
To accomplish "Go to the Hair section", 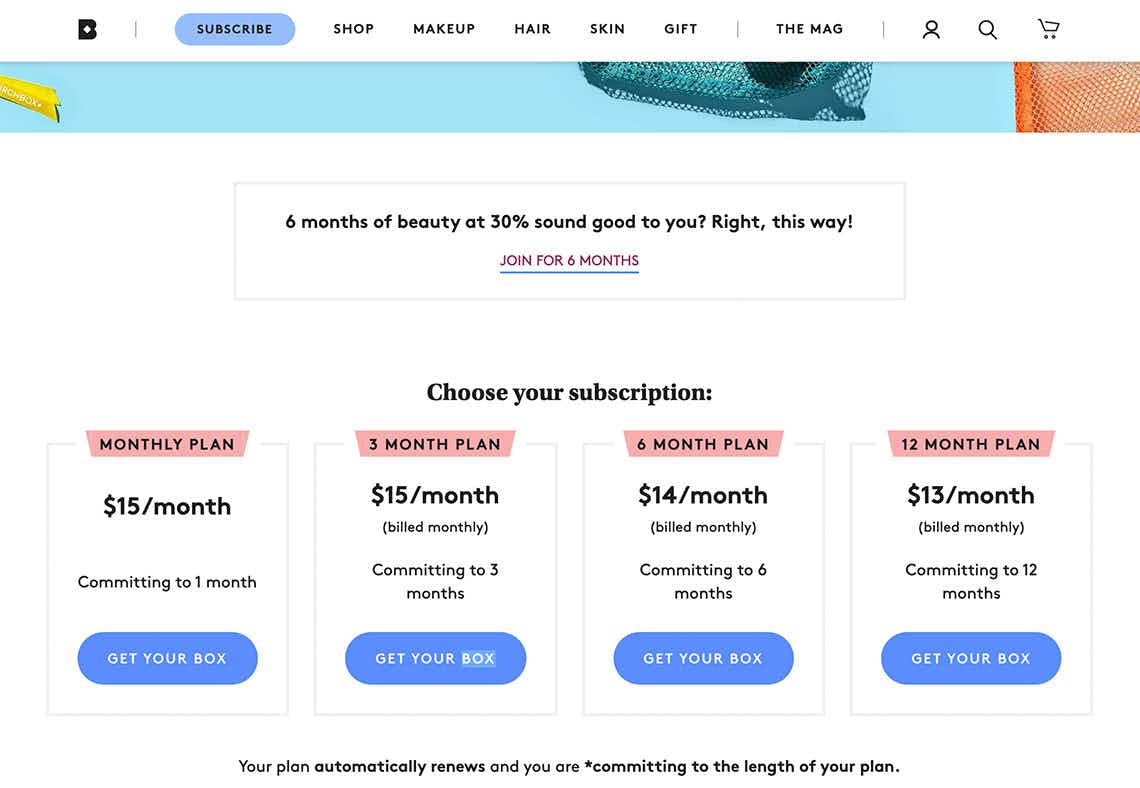I will (532, 29).
